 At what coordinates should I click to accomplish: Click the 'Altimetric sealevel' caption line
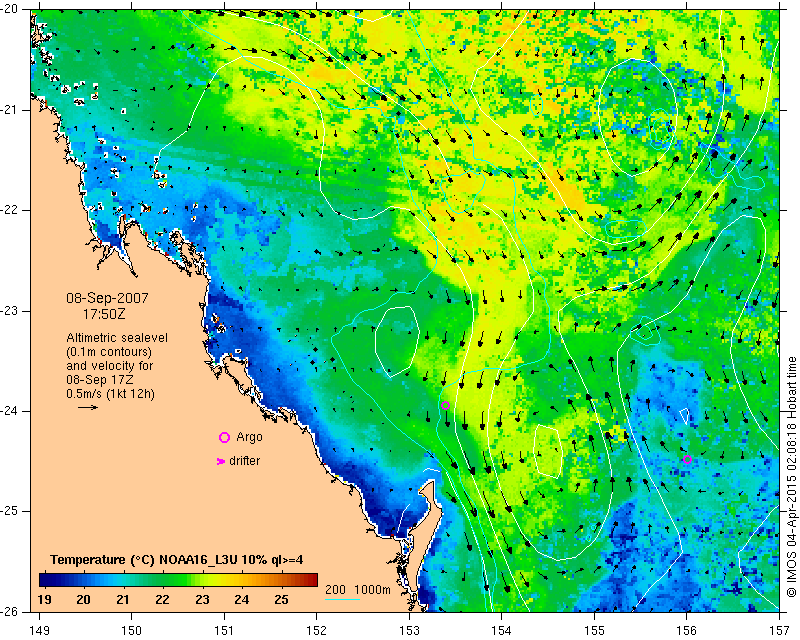tap(117, 338)
